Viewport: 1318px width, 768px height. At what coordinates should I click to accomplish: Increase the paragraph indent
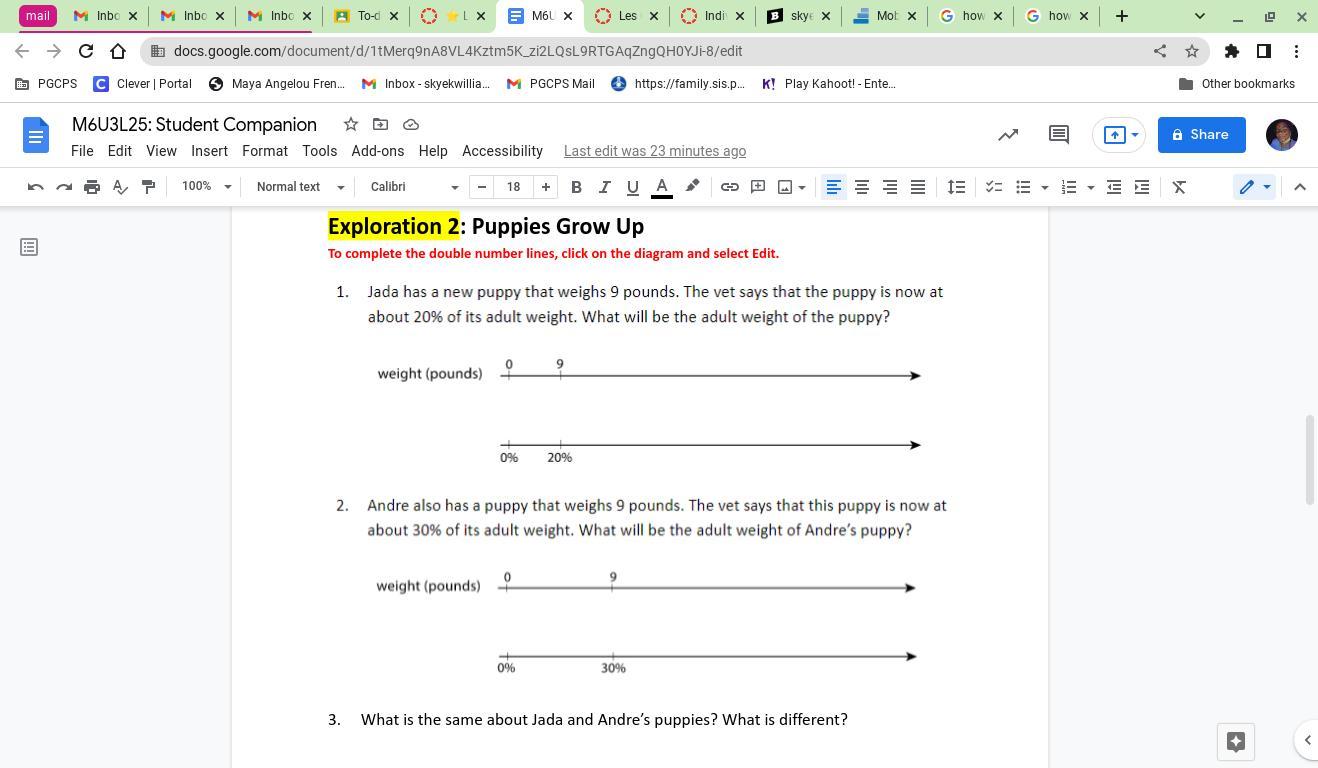pos(1142,187)
